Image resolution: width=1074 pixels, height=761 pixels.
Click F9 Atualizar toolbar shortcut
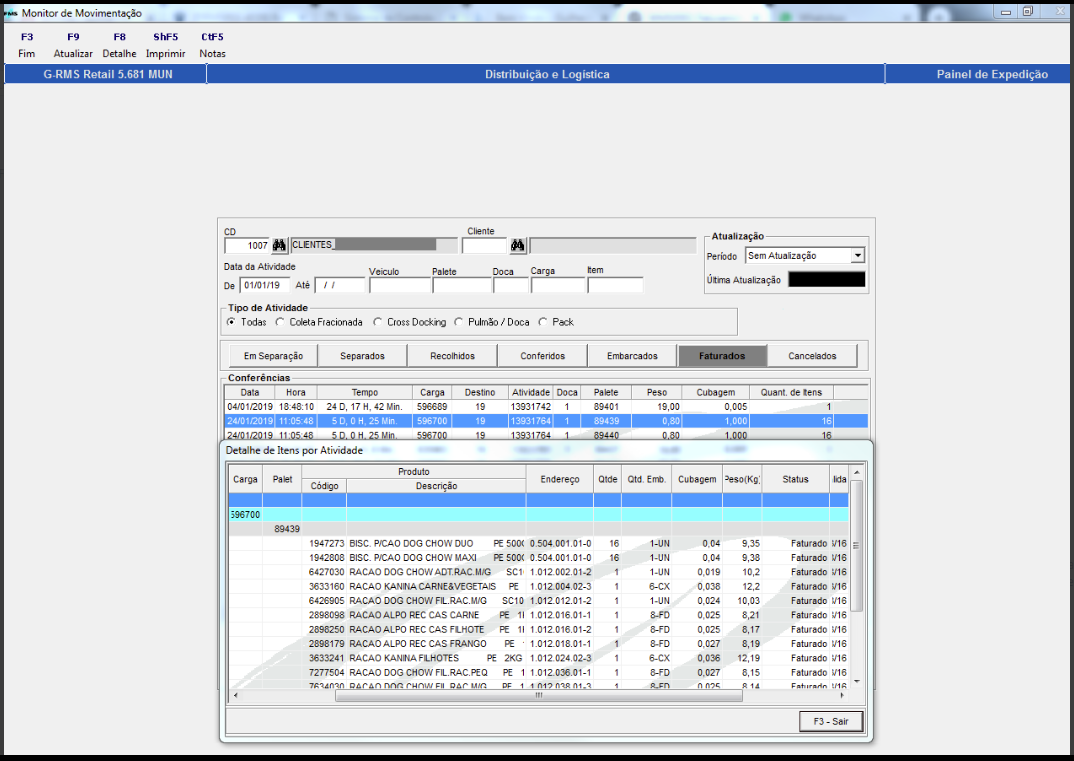pos(73,45)
